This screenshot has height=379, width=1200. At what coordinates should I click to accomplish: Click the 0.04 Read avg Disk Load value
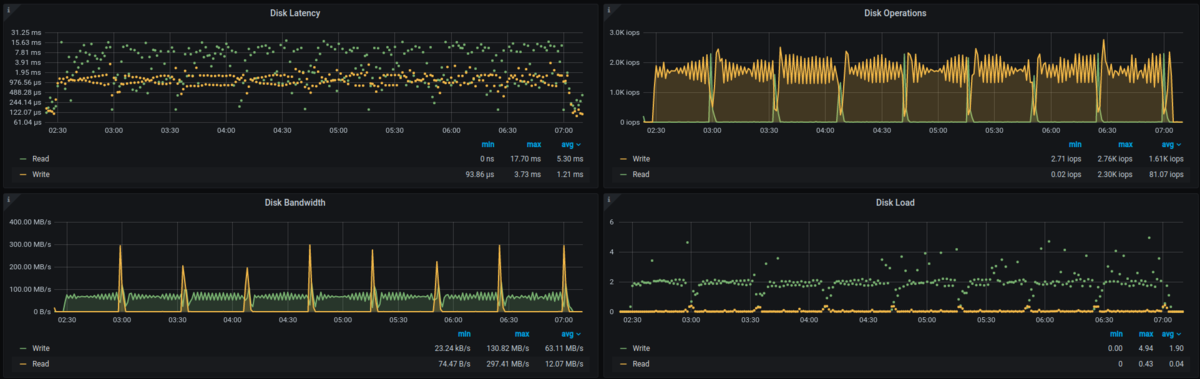tap(1177, 364)
